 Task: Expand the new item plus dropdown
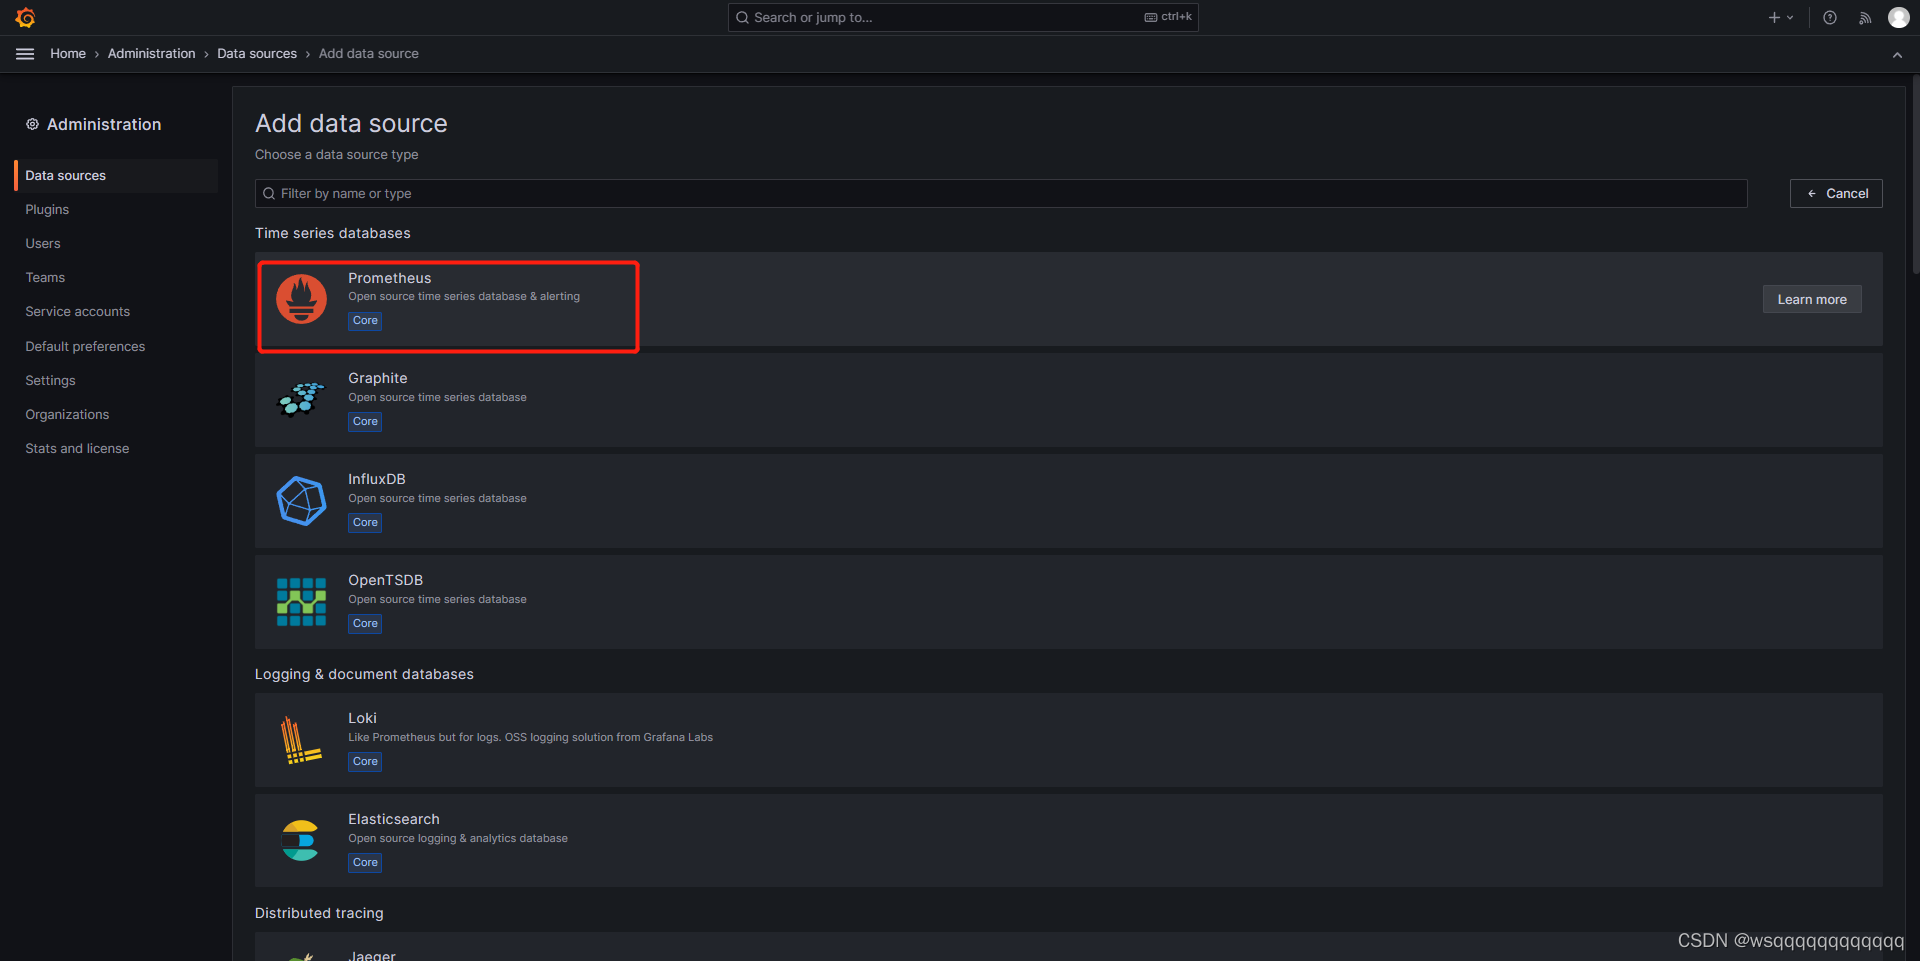tap(1780, 17)
